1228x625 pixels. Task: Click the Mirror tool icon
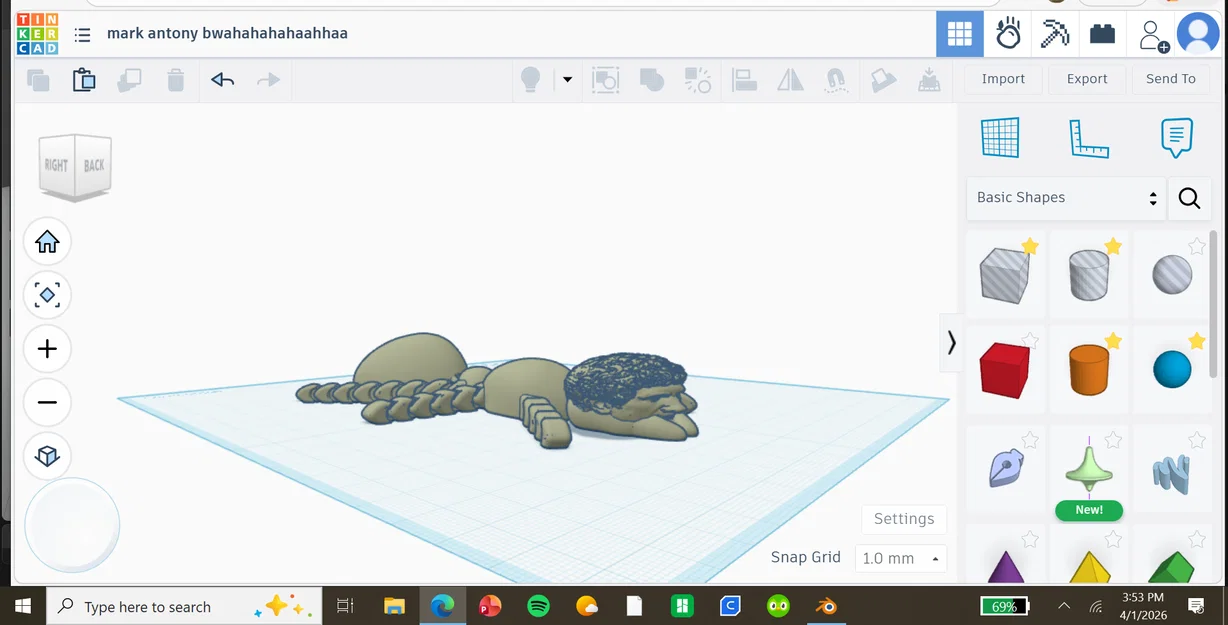click(x=790, y=79)
